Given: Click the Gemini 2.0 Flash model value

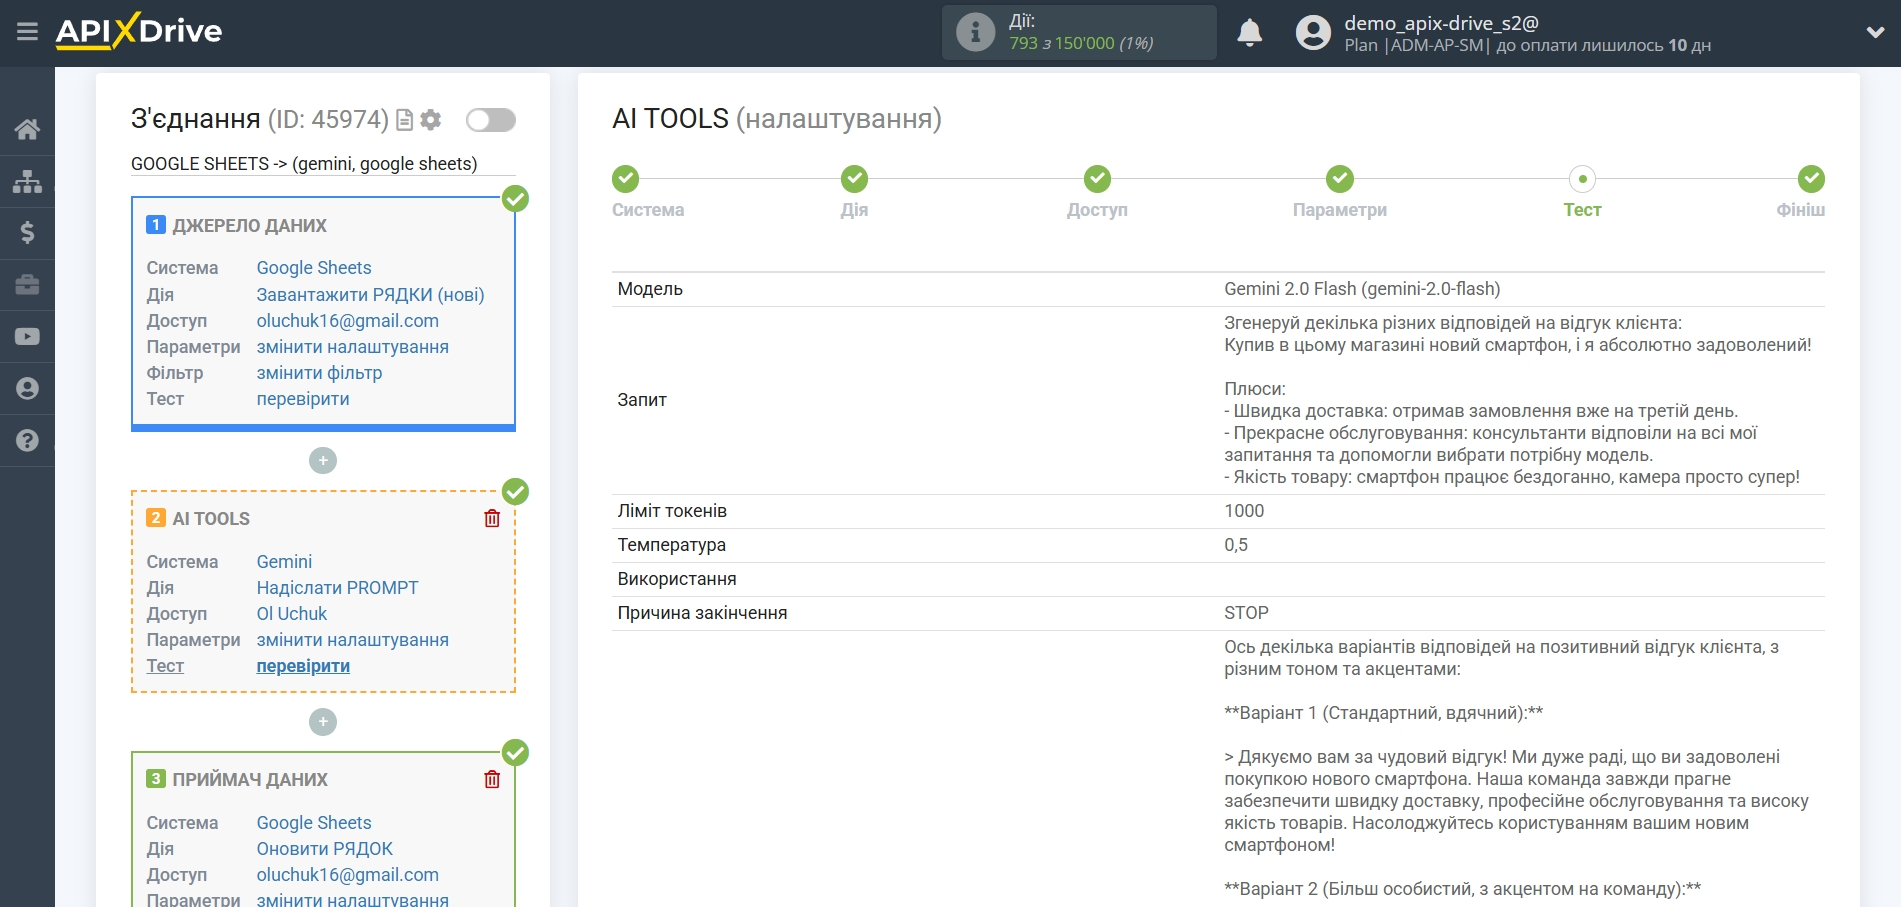Looking at the screenshot, I should [1362, 289].
